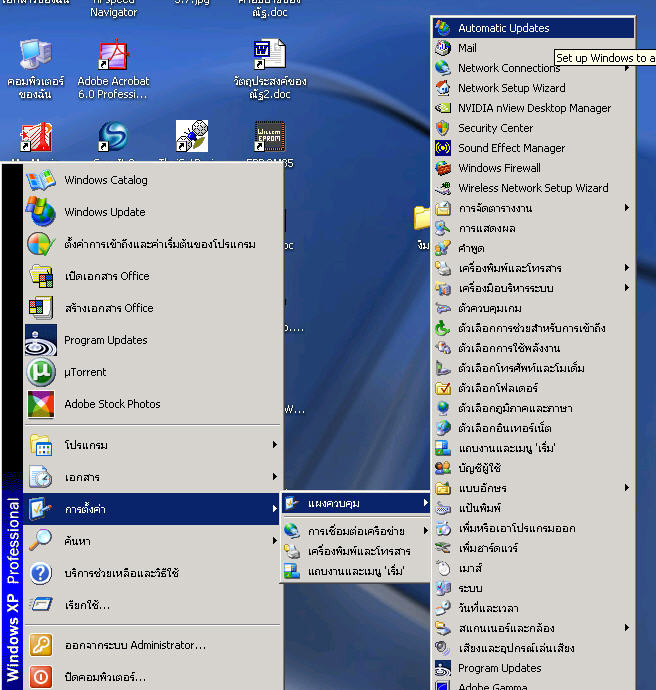Expand the โปรแกรม programs submenu arrow
Screen dimensions: 656x690
point(275,444)
